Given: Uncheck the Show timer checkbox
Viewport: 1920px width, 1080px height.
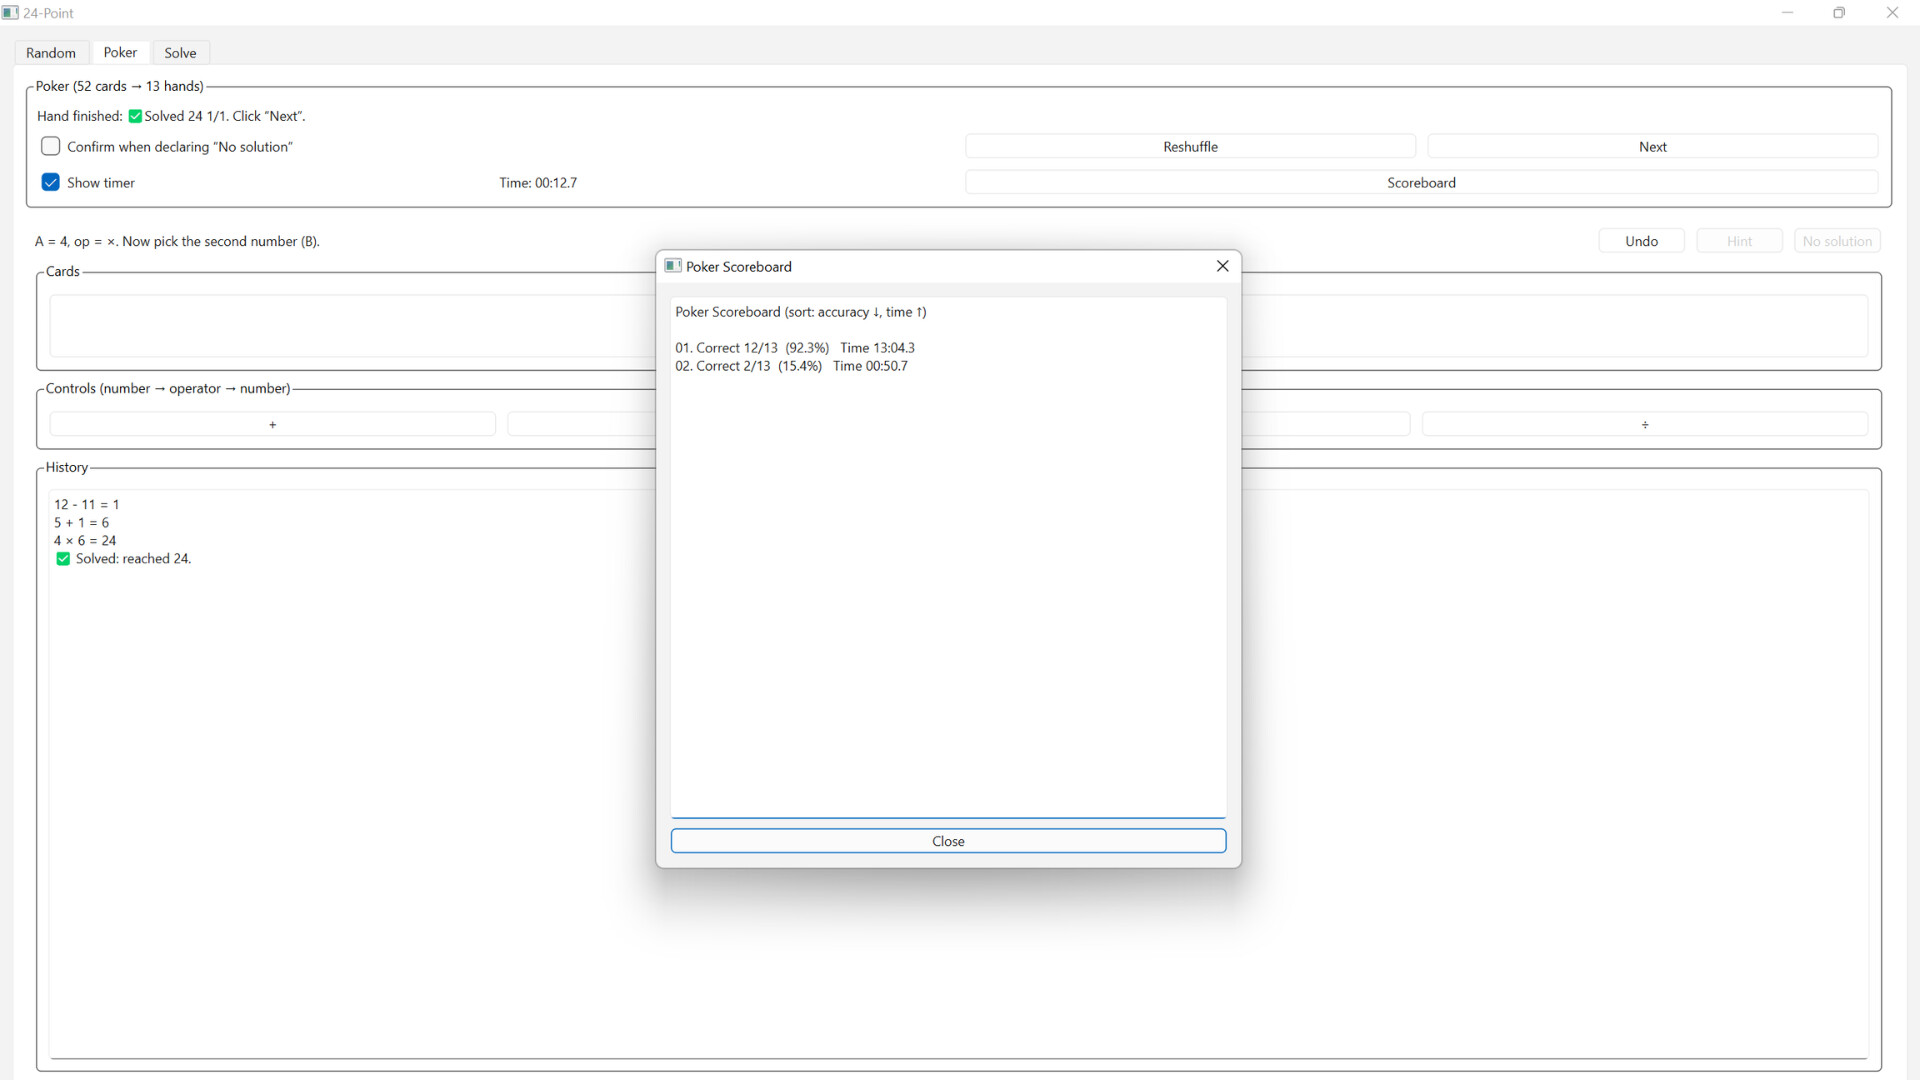Looking at the screenshot, I should [x=51, y=182].
